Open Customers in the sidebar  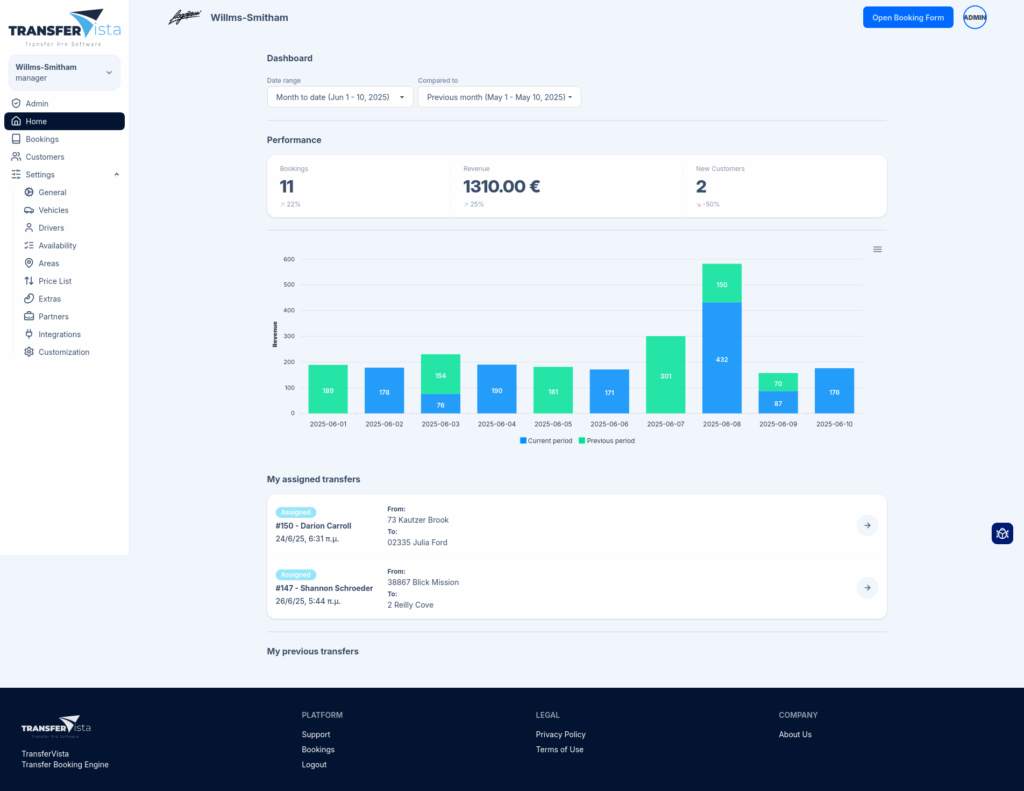tap(45, 157)
